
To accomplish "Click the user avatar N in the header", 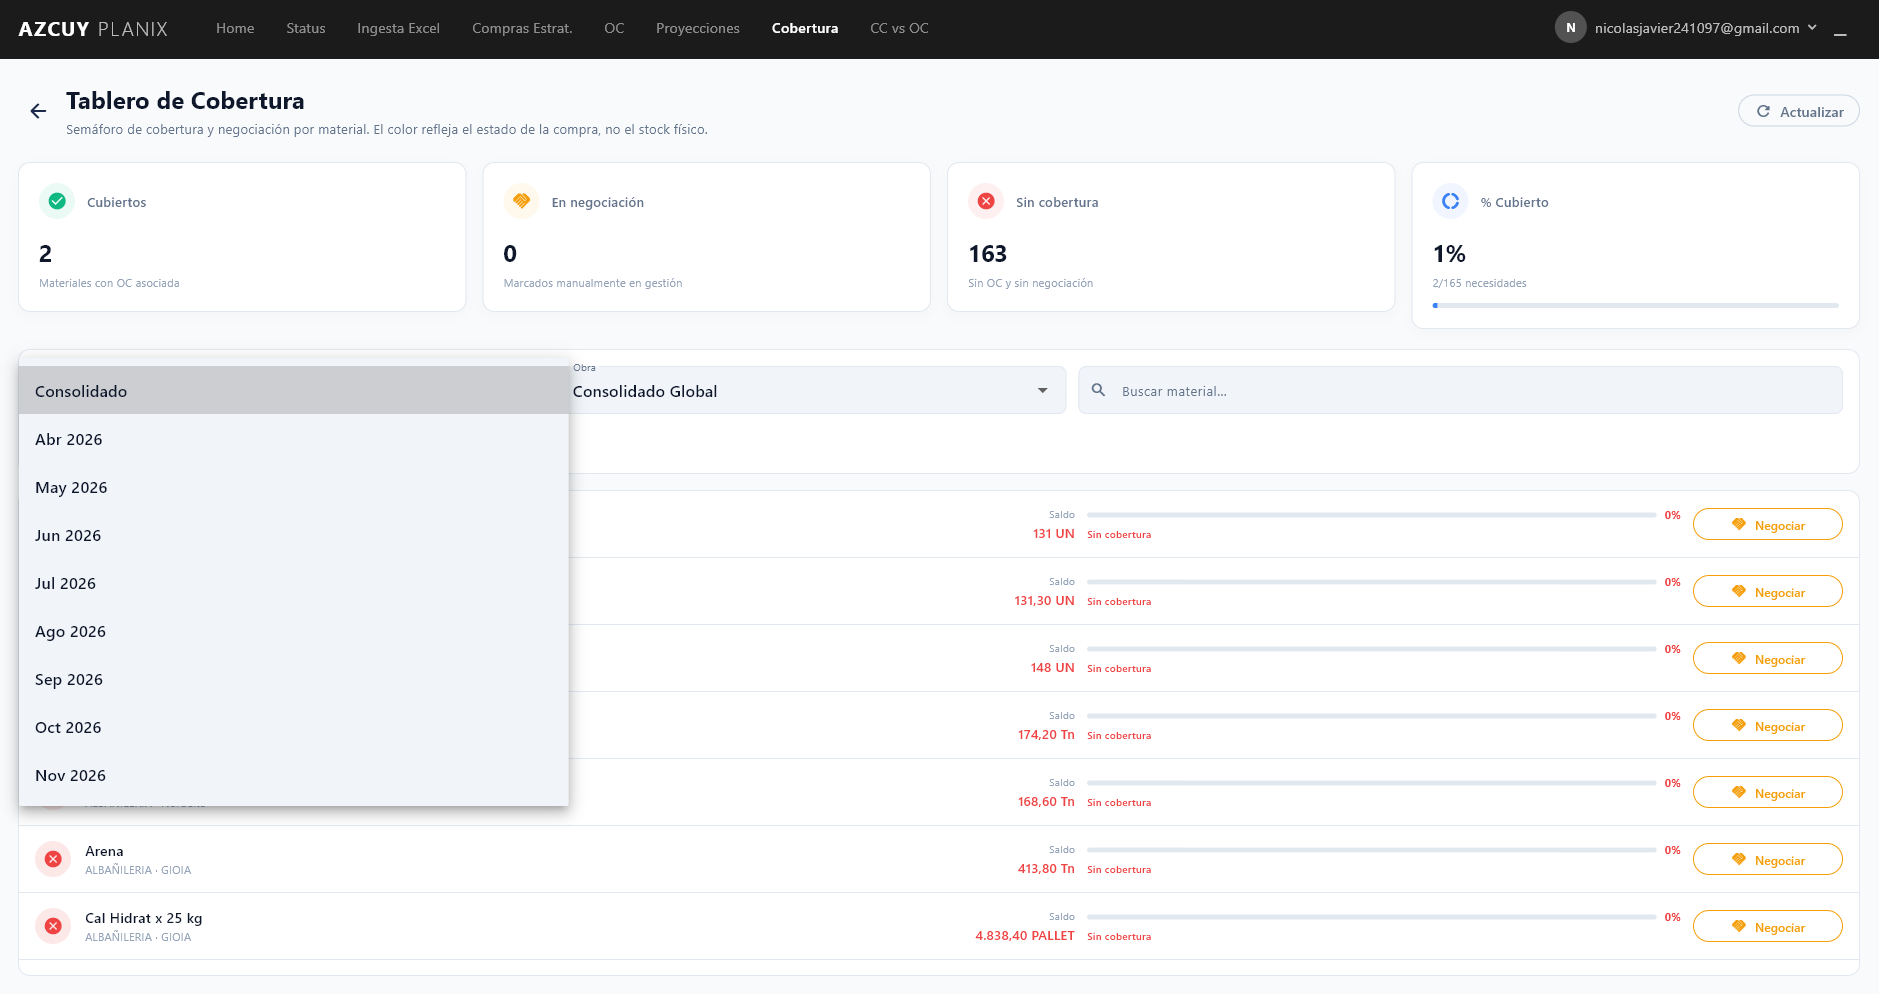I will (1570, 28).
